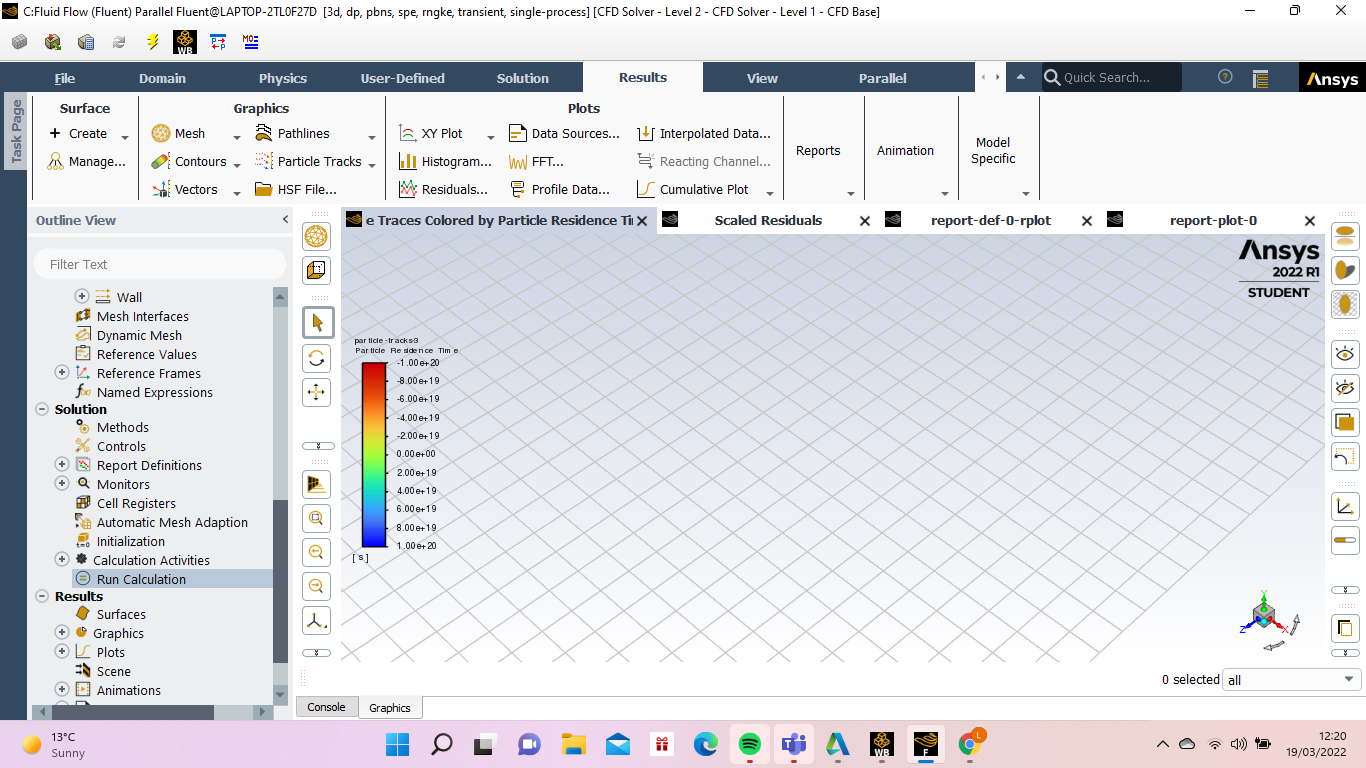Select the rotate view tool
Screen dimensions: 1366x768
click(317, 358)
